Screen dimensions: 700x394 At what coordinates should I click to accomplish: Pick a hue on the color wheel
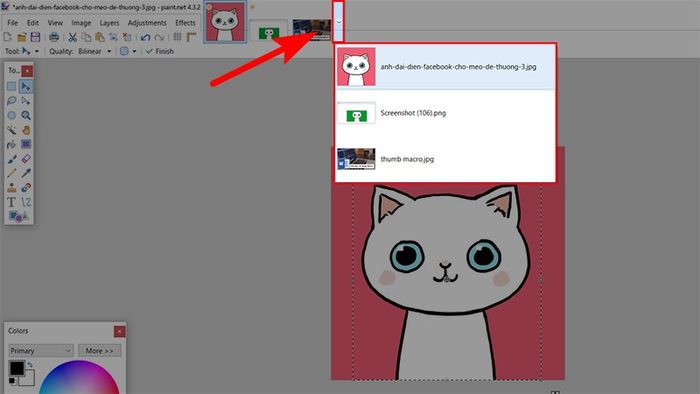coord(79,377)
